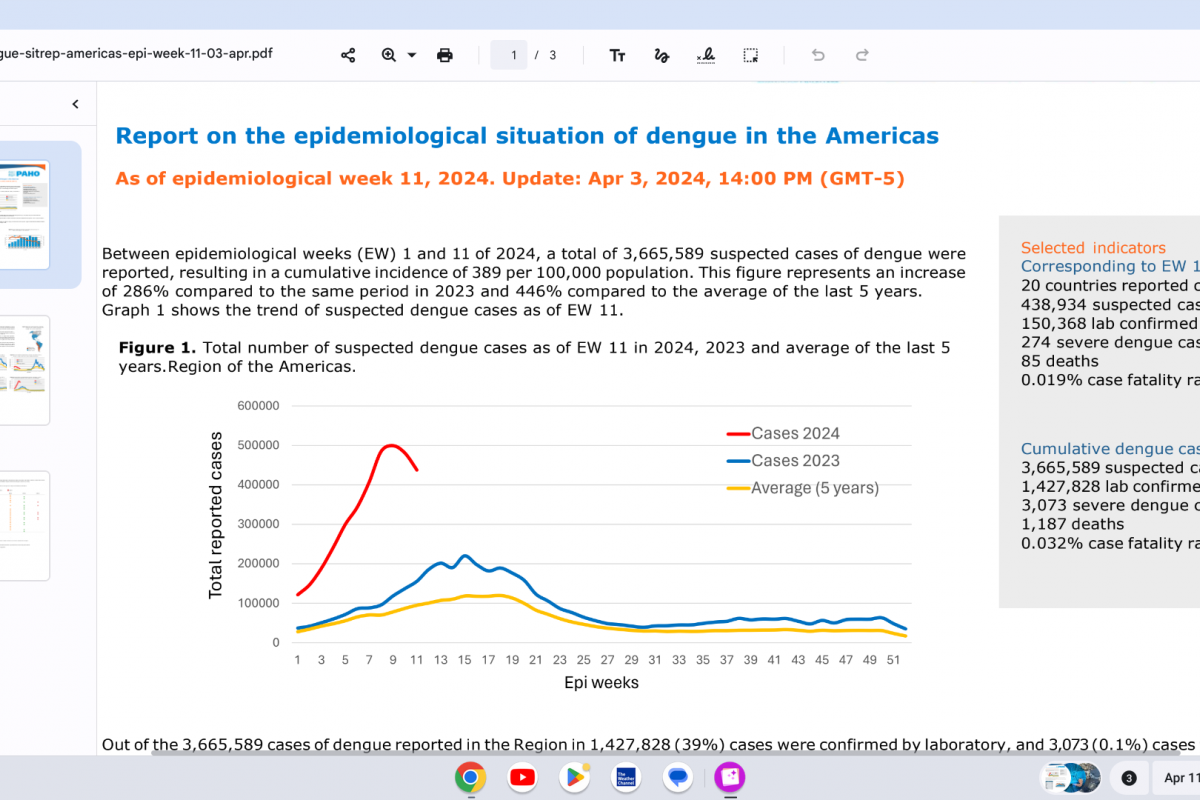1200x800 pixels.
Task: Click the share icon in the toolbar
Action: tap(348, 55)
